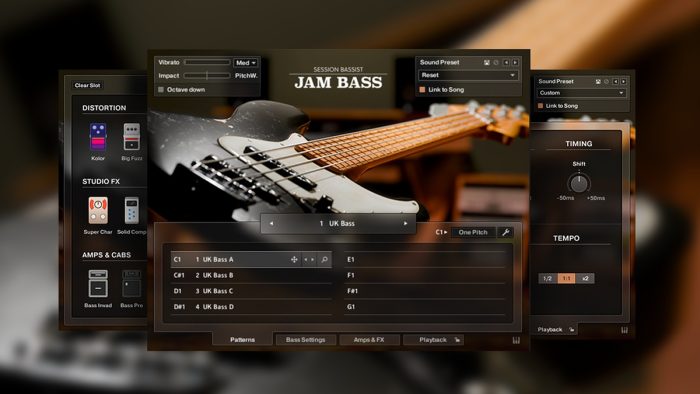This screenshot has height=394, width=700.
Task: Save the preset in the right Playback window
Action: click(598, 81)
